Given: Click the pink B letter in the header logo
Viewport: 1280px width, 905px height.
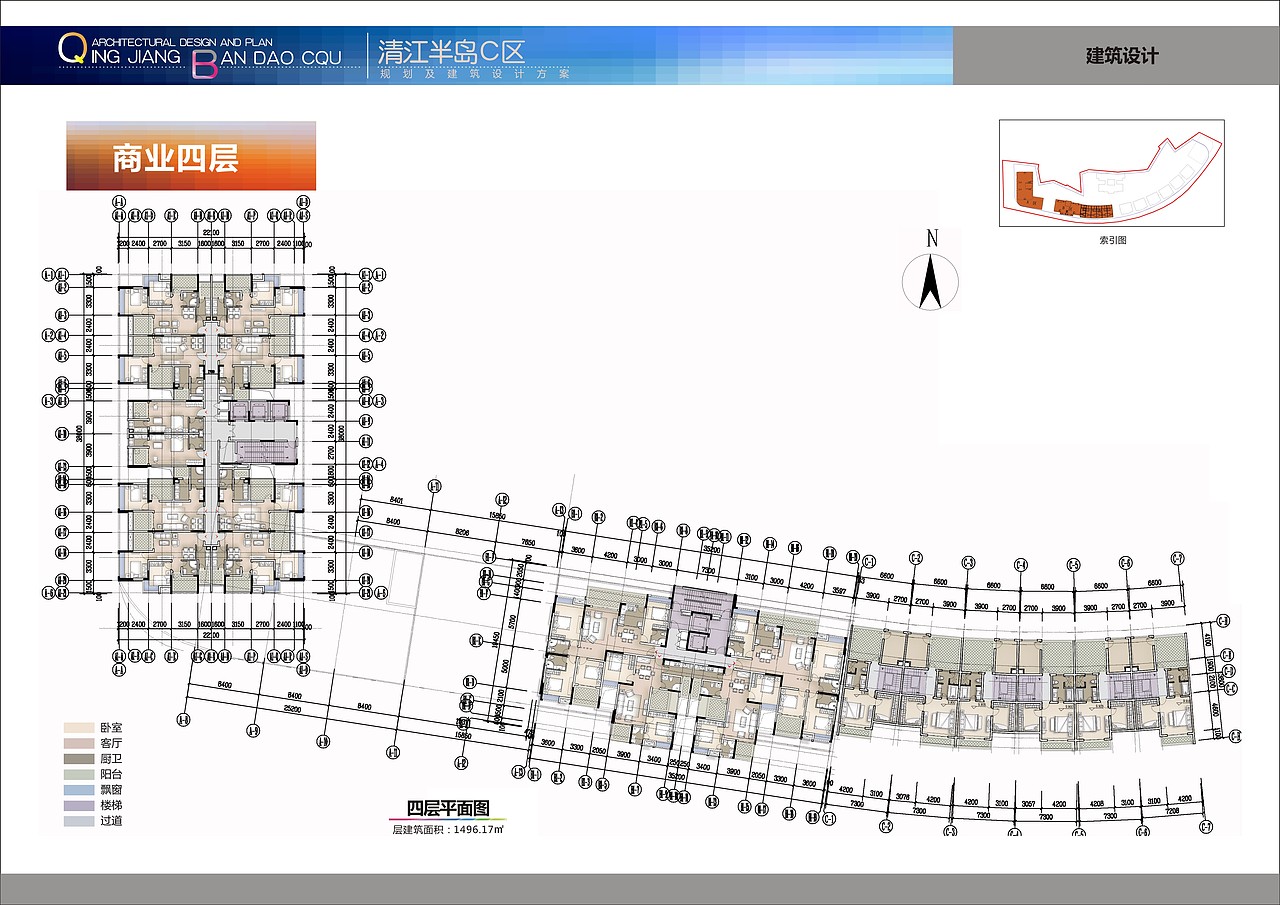Looking at the screenshot, I should [x=203, y=66].
